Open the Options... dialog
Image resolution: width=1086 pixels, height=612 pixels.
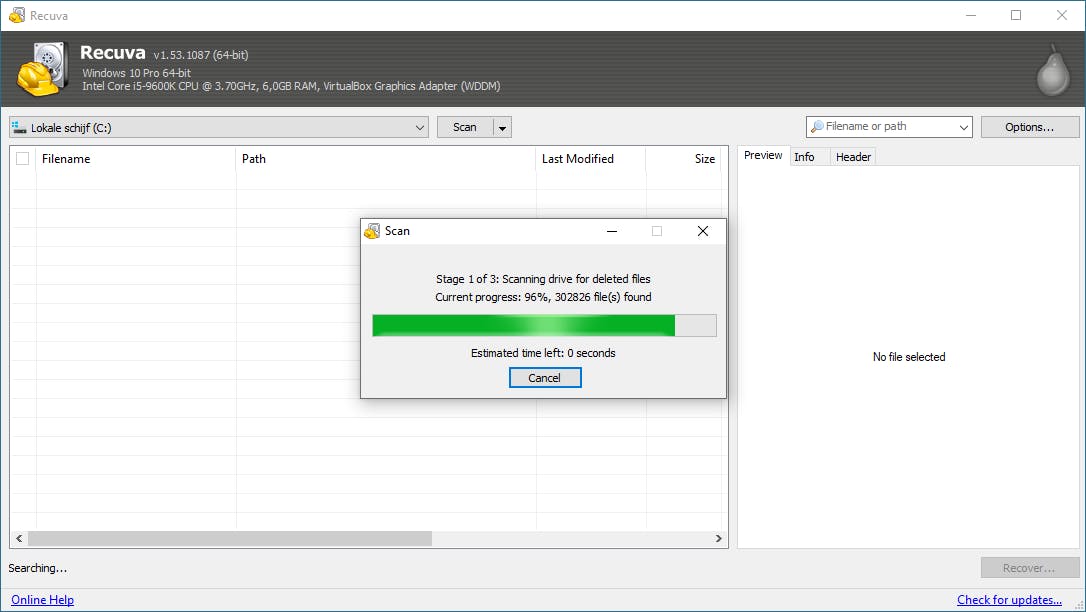[x=1029, y=127]
